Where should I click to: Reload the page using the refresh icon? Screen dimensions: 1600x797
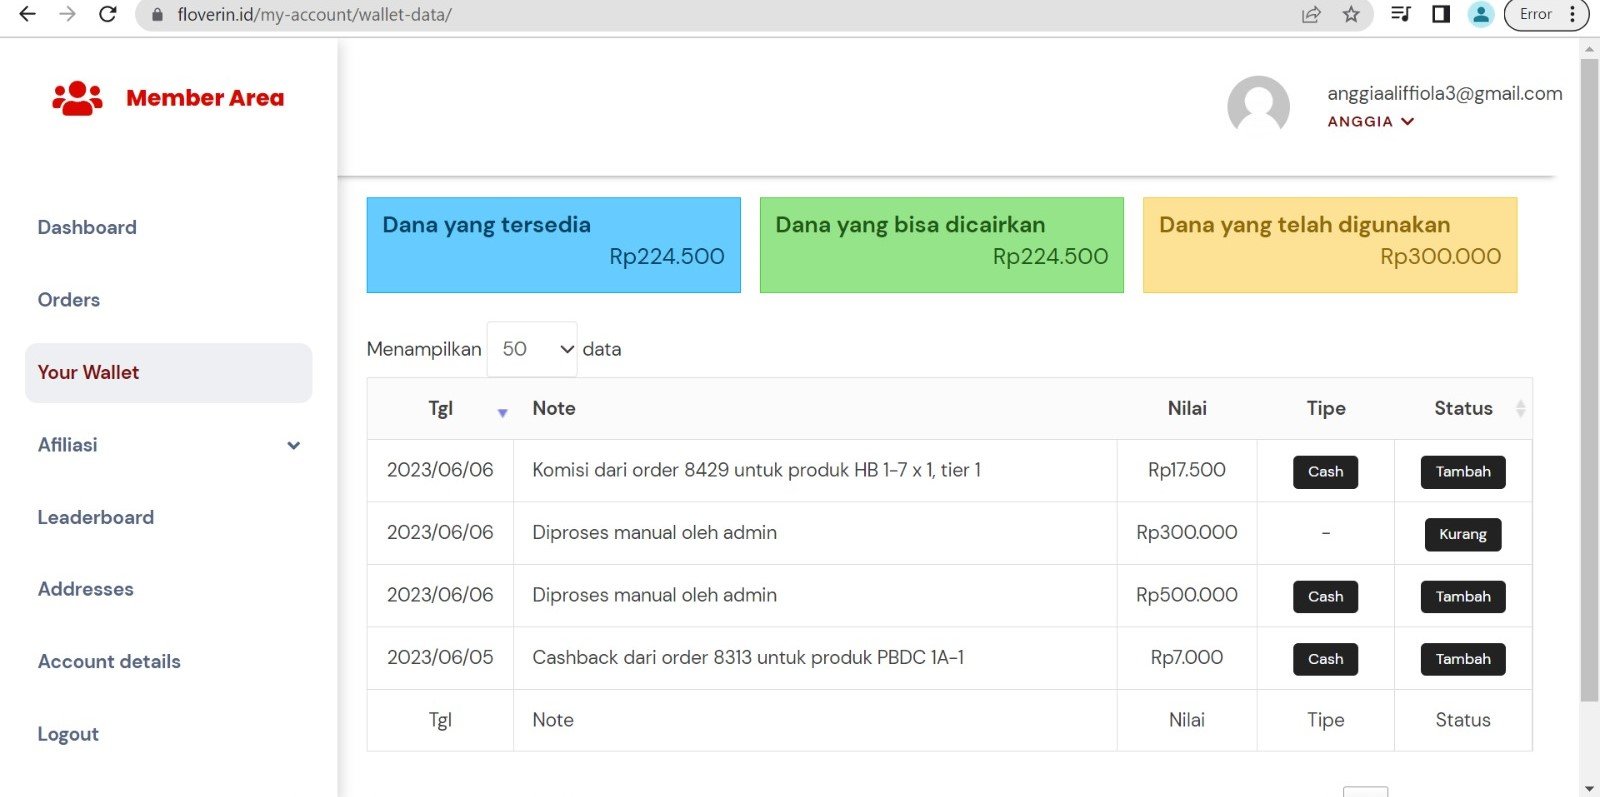coord(108,14)
